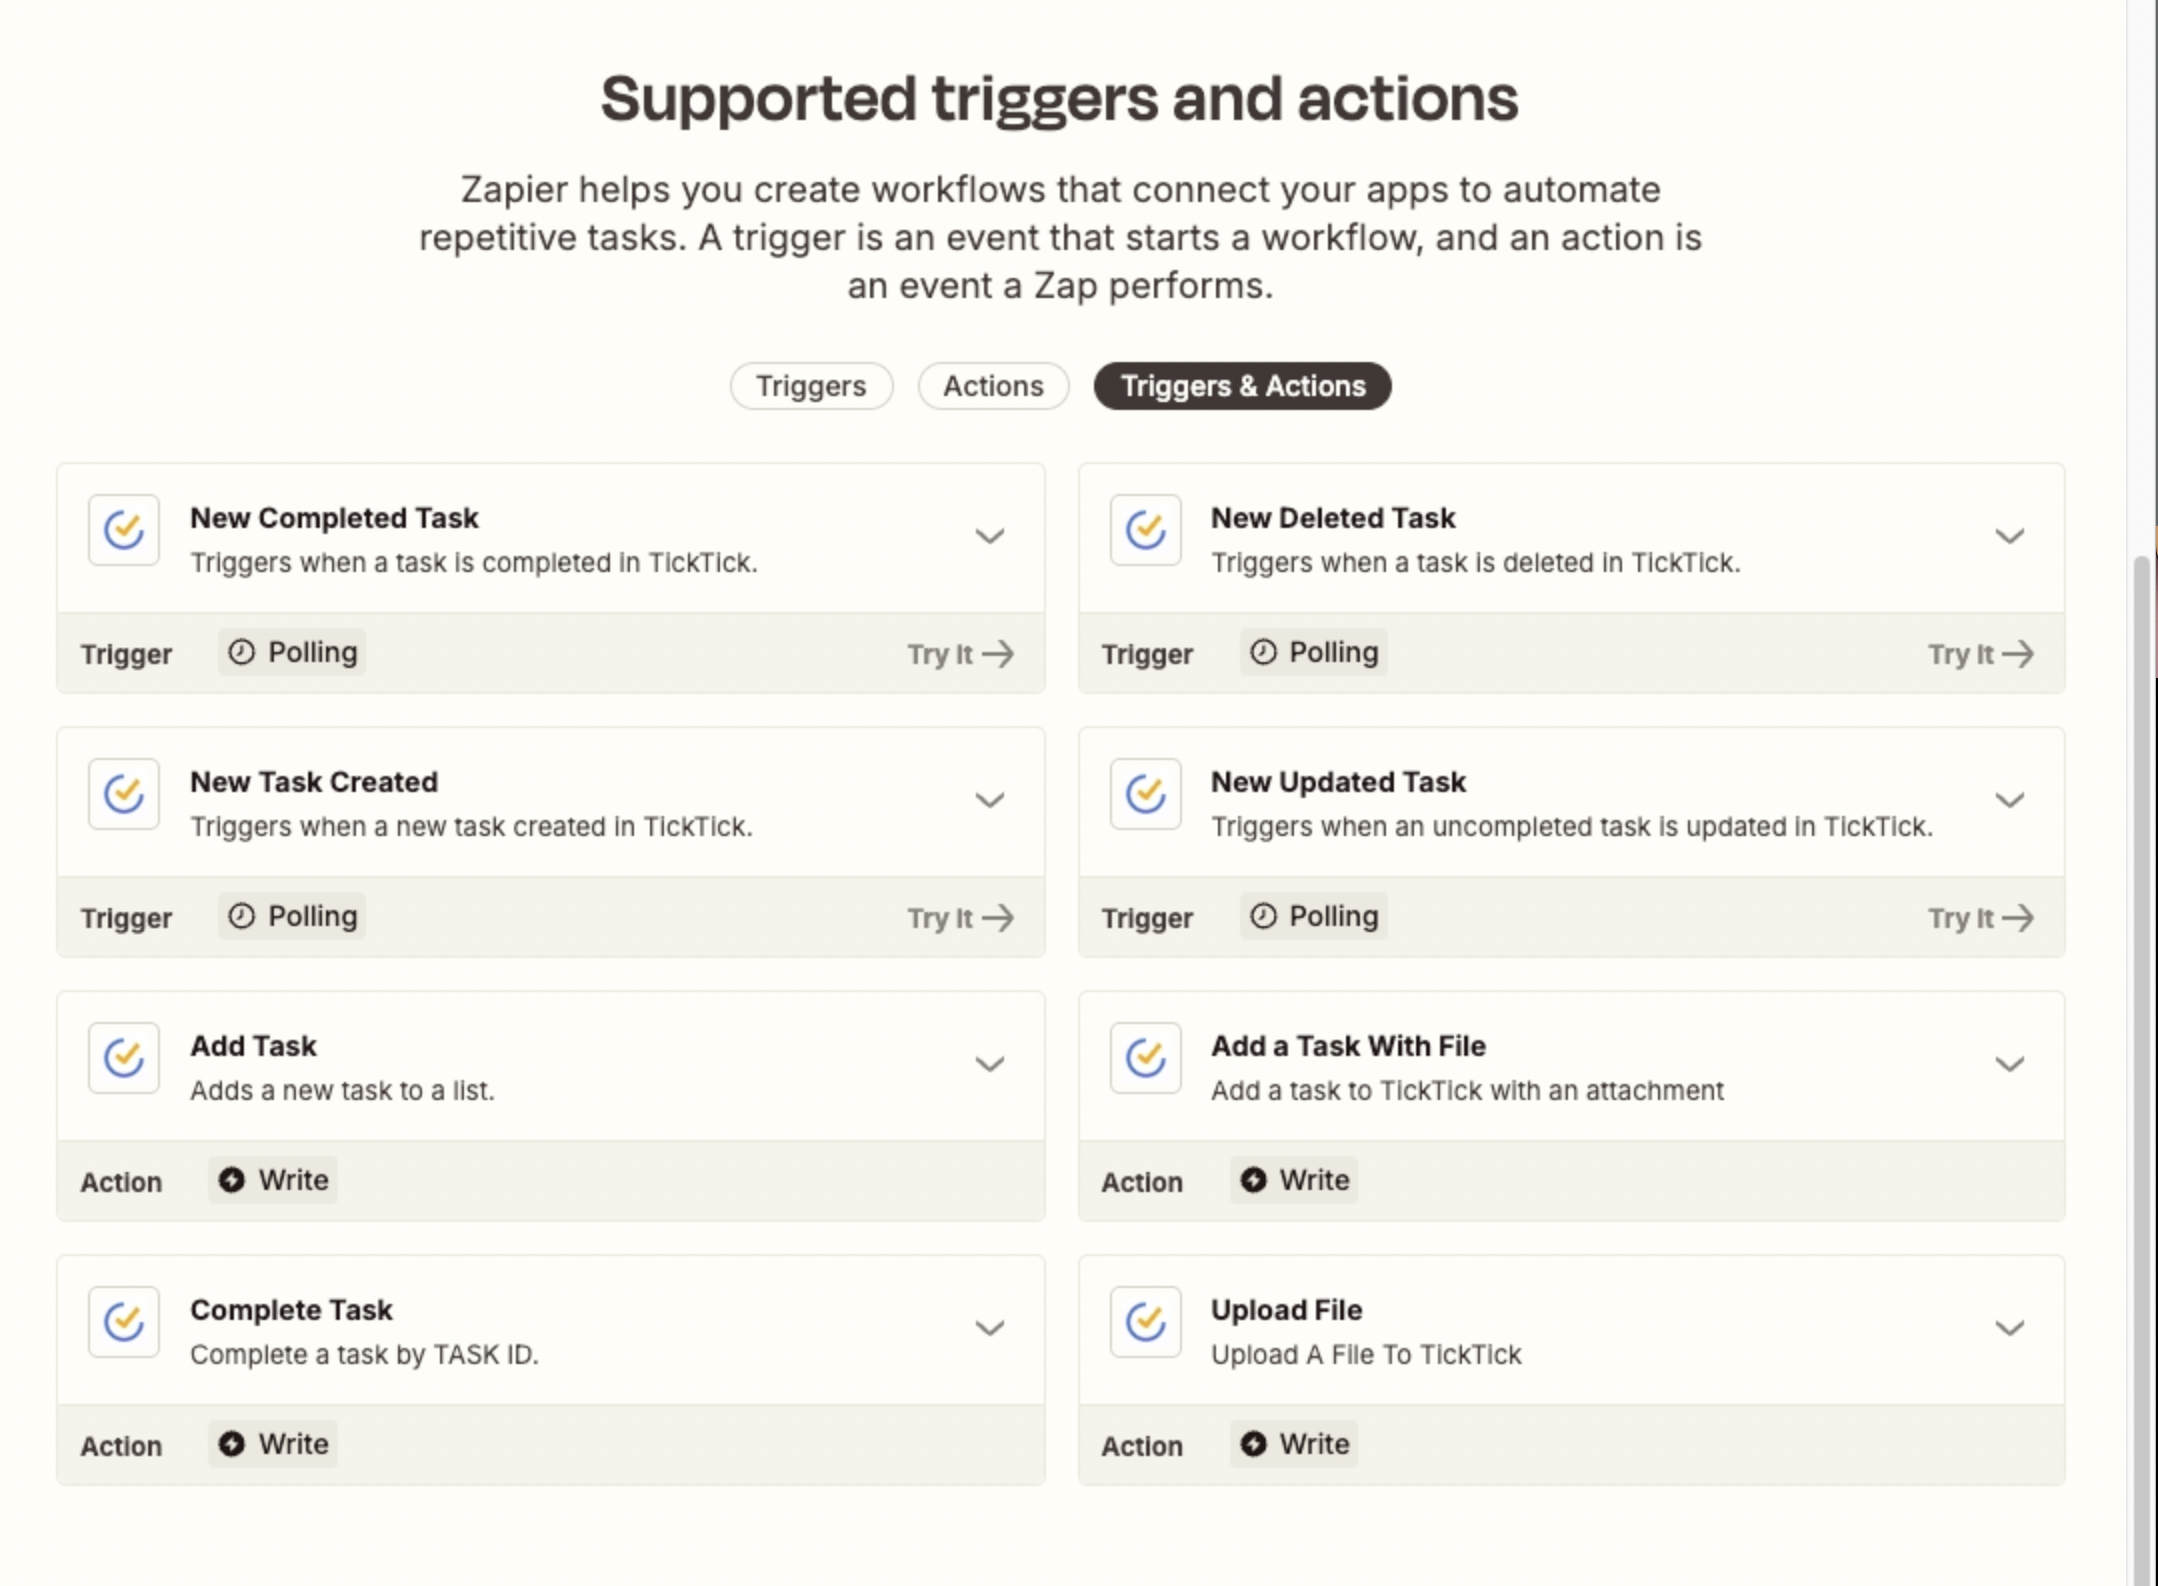Image resolution: width=2158 pixels, height=1586 pixels.
Task: Expand the New Completed Task card
Action: coord(990,536)
